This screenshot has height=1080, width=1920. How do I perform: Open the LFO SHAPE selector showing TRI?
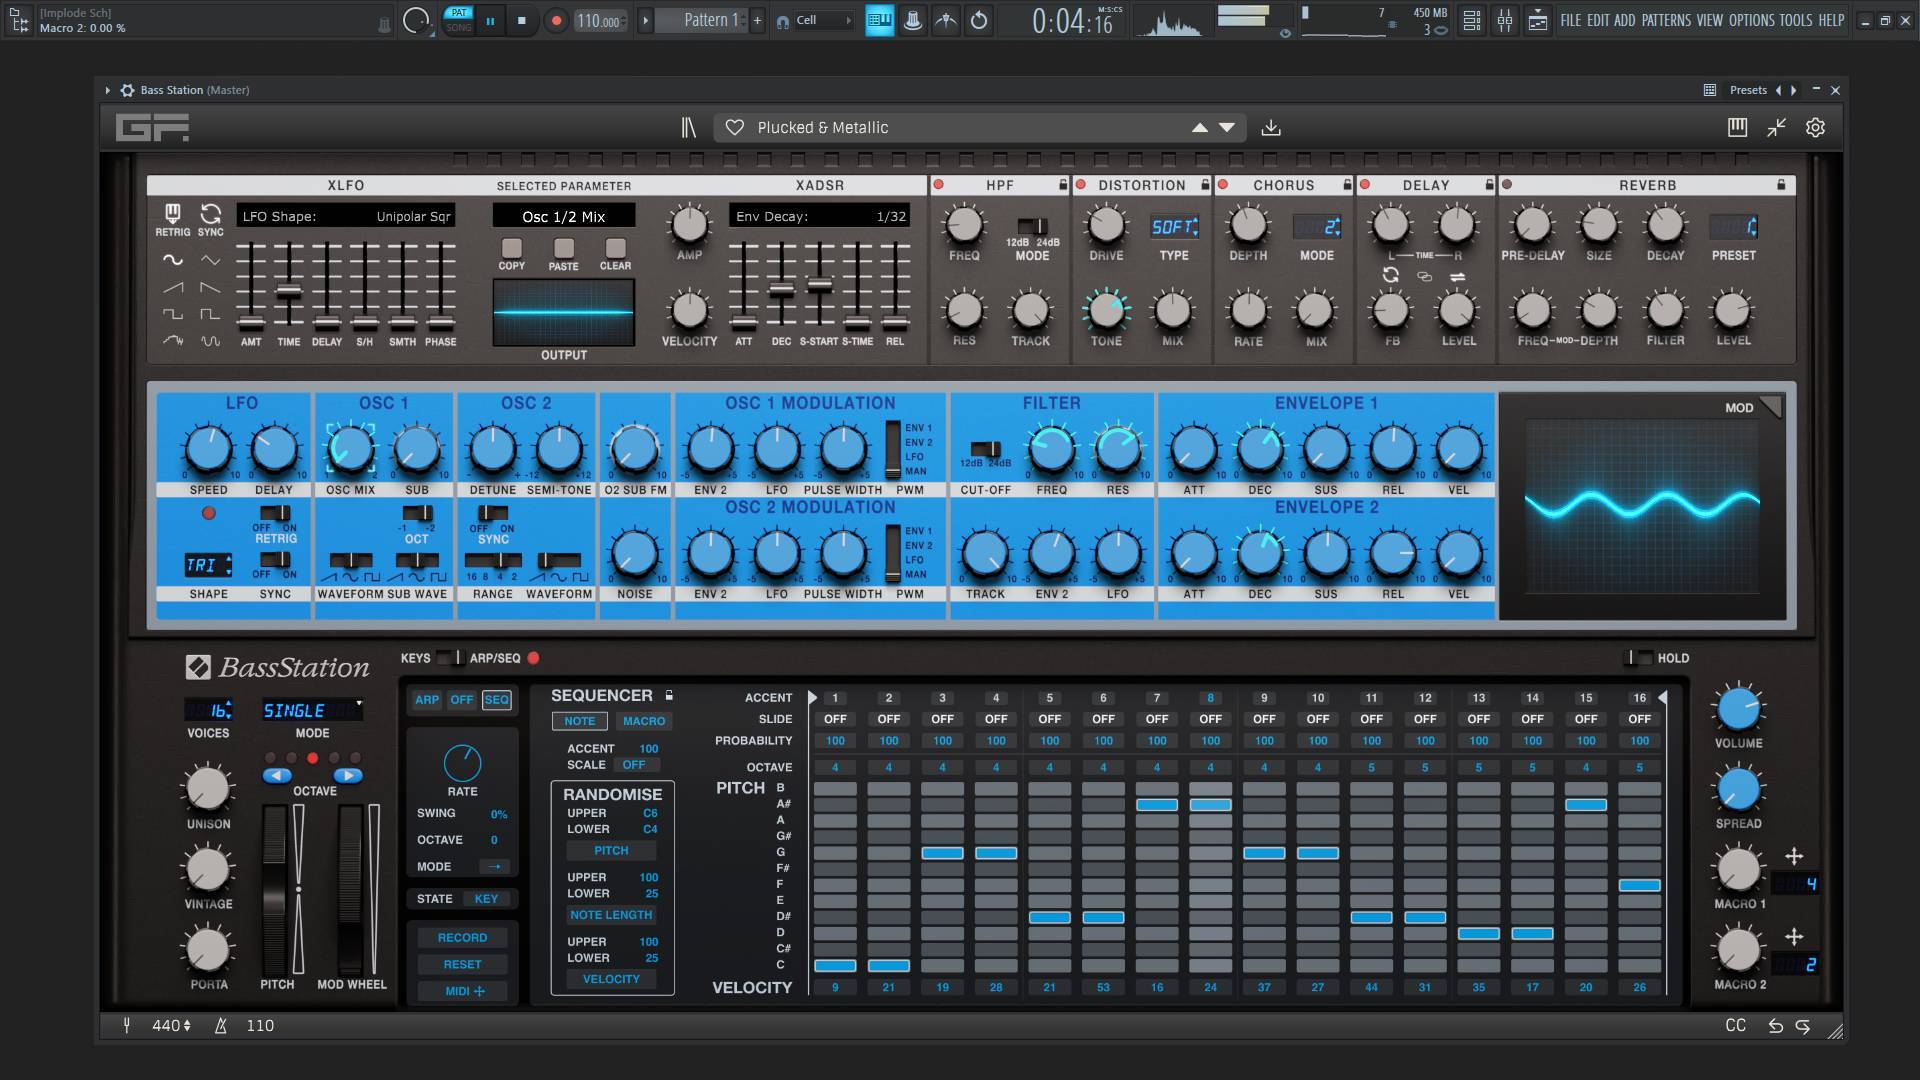[x=208, y=565]
